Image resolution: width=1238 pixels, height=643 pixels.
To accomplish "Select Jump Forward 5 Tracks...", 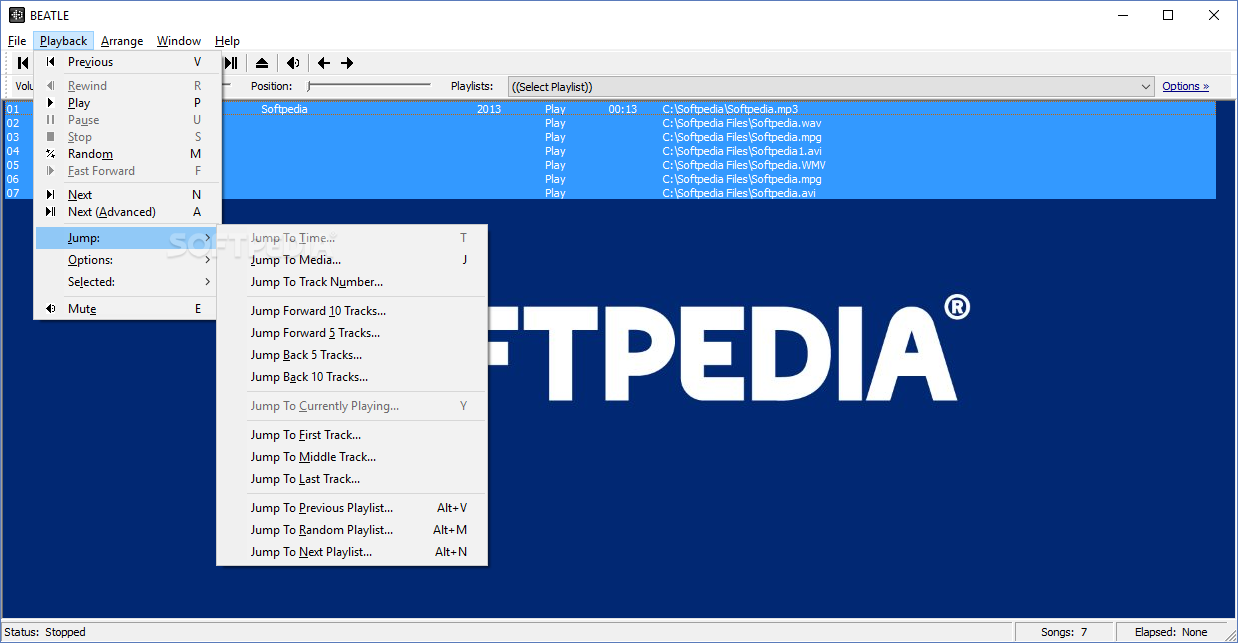I will click(x=352, y=333).
